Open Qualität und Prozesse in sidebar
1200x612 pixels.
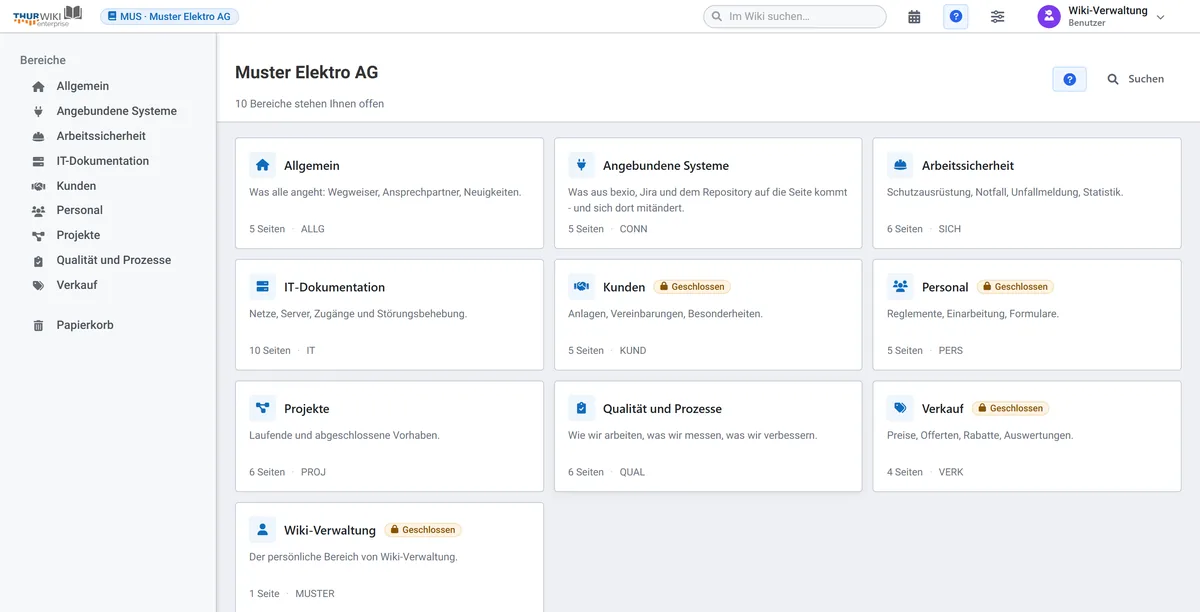pyautogui.click(x=114, y=260)
